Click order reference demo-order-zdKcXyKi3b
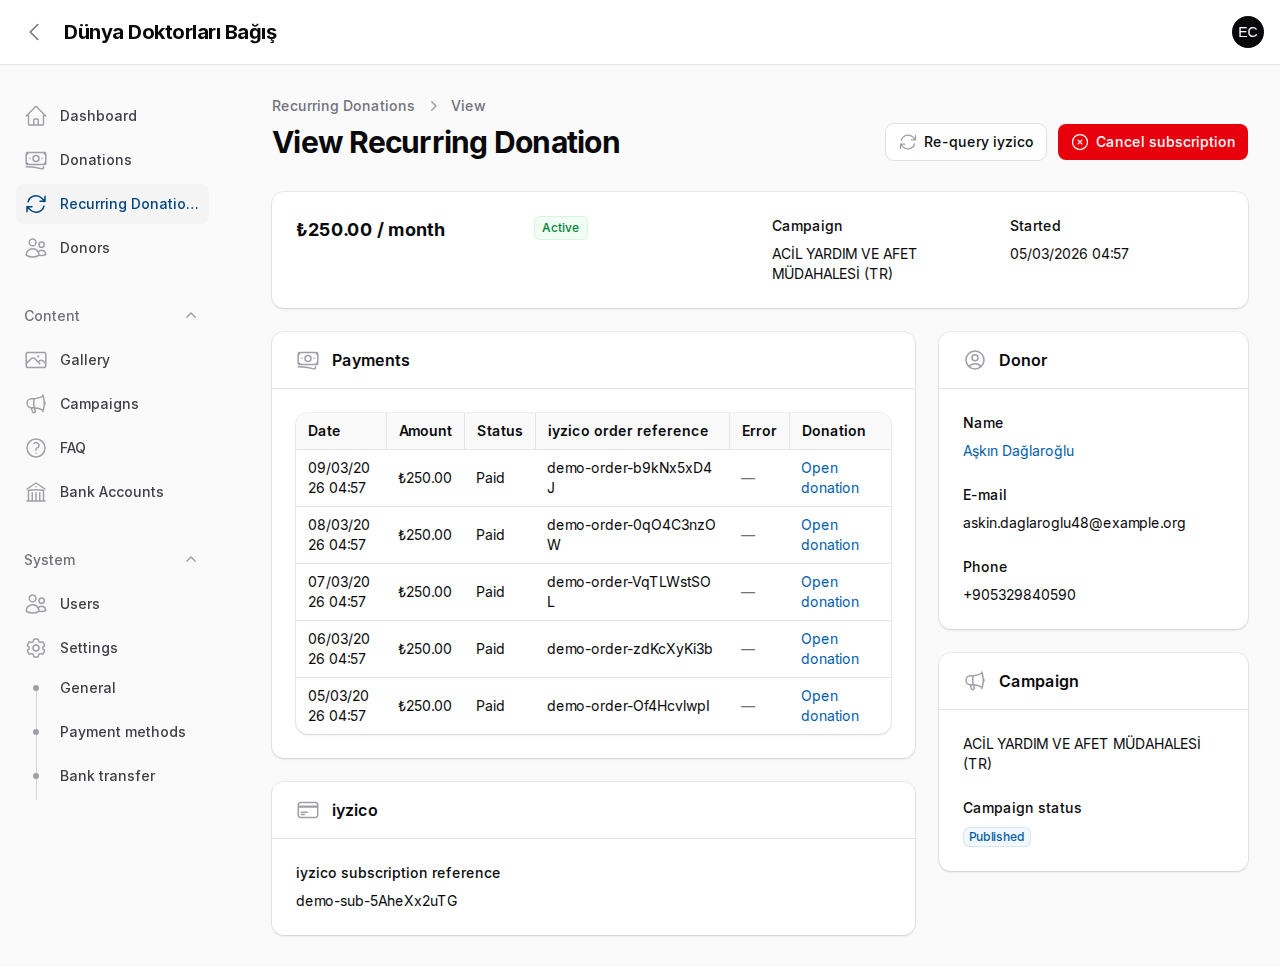Image resolution: width=1280 pixels, height=967 pixels. (x=630, y=649)
